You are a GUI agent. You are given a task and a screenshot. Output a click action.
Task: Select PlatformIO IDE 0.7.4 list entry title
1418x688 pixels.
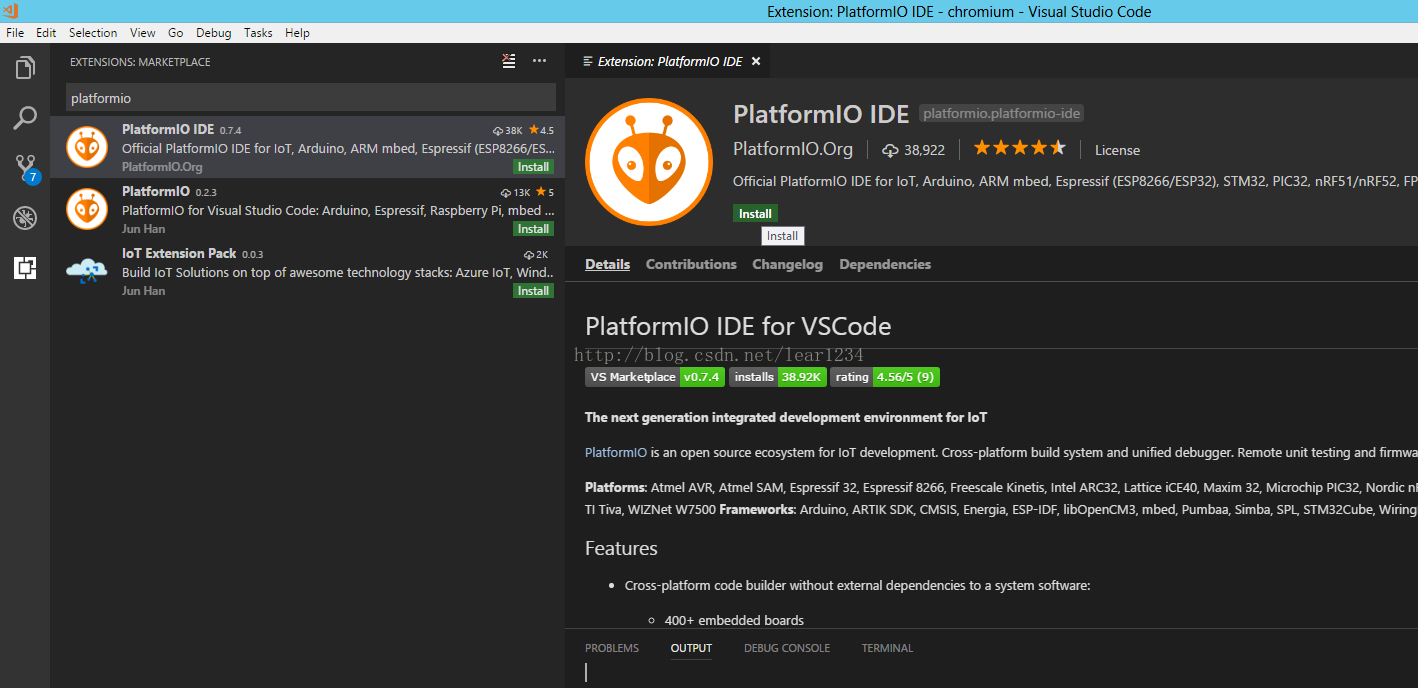[x=168, y=129]
